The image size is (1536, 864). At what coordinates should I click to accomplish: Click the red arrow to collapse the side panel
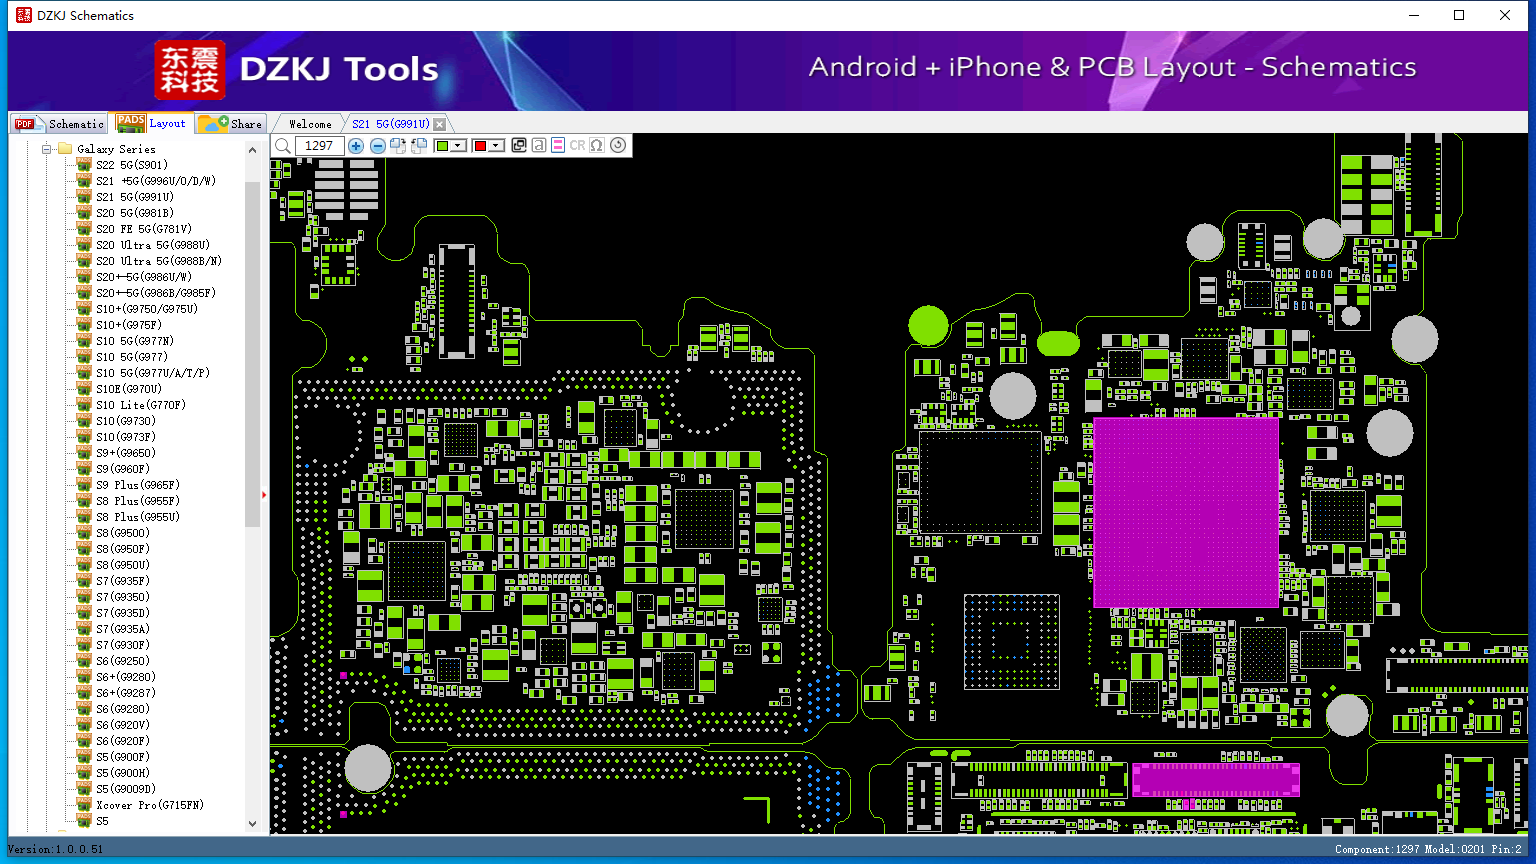[264, 494]
